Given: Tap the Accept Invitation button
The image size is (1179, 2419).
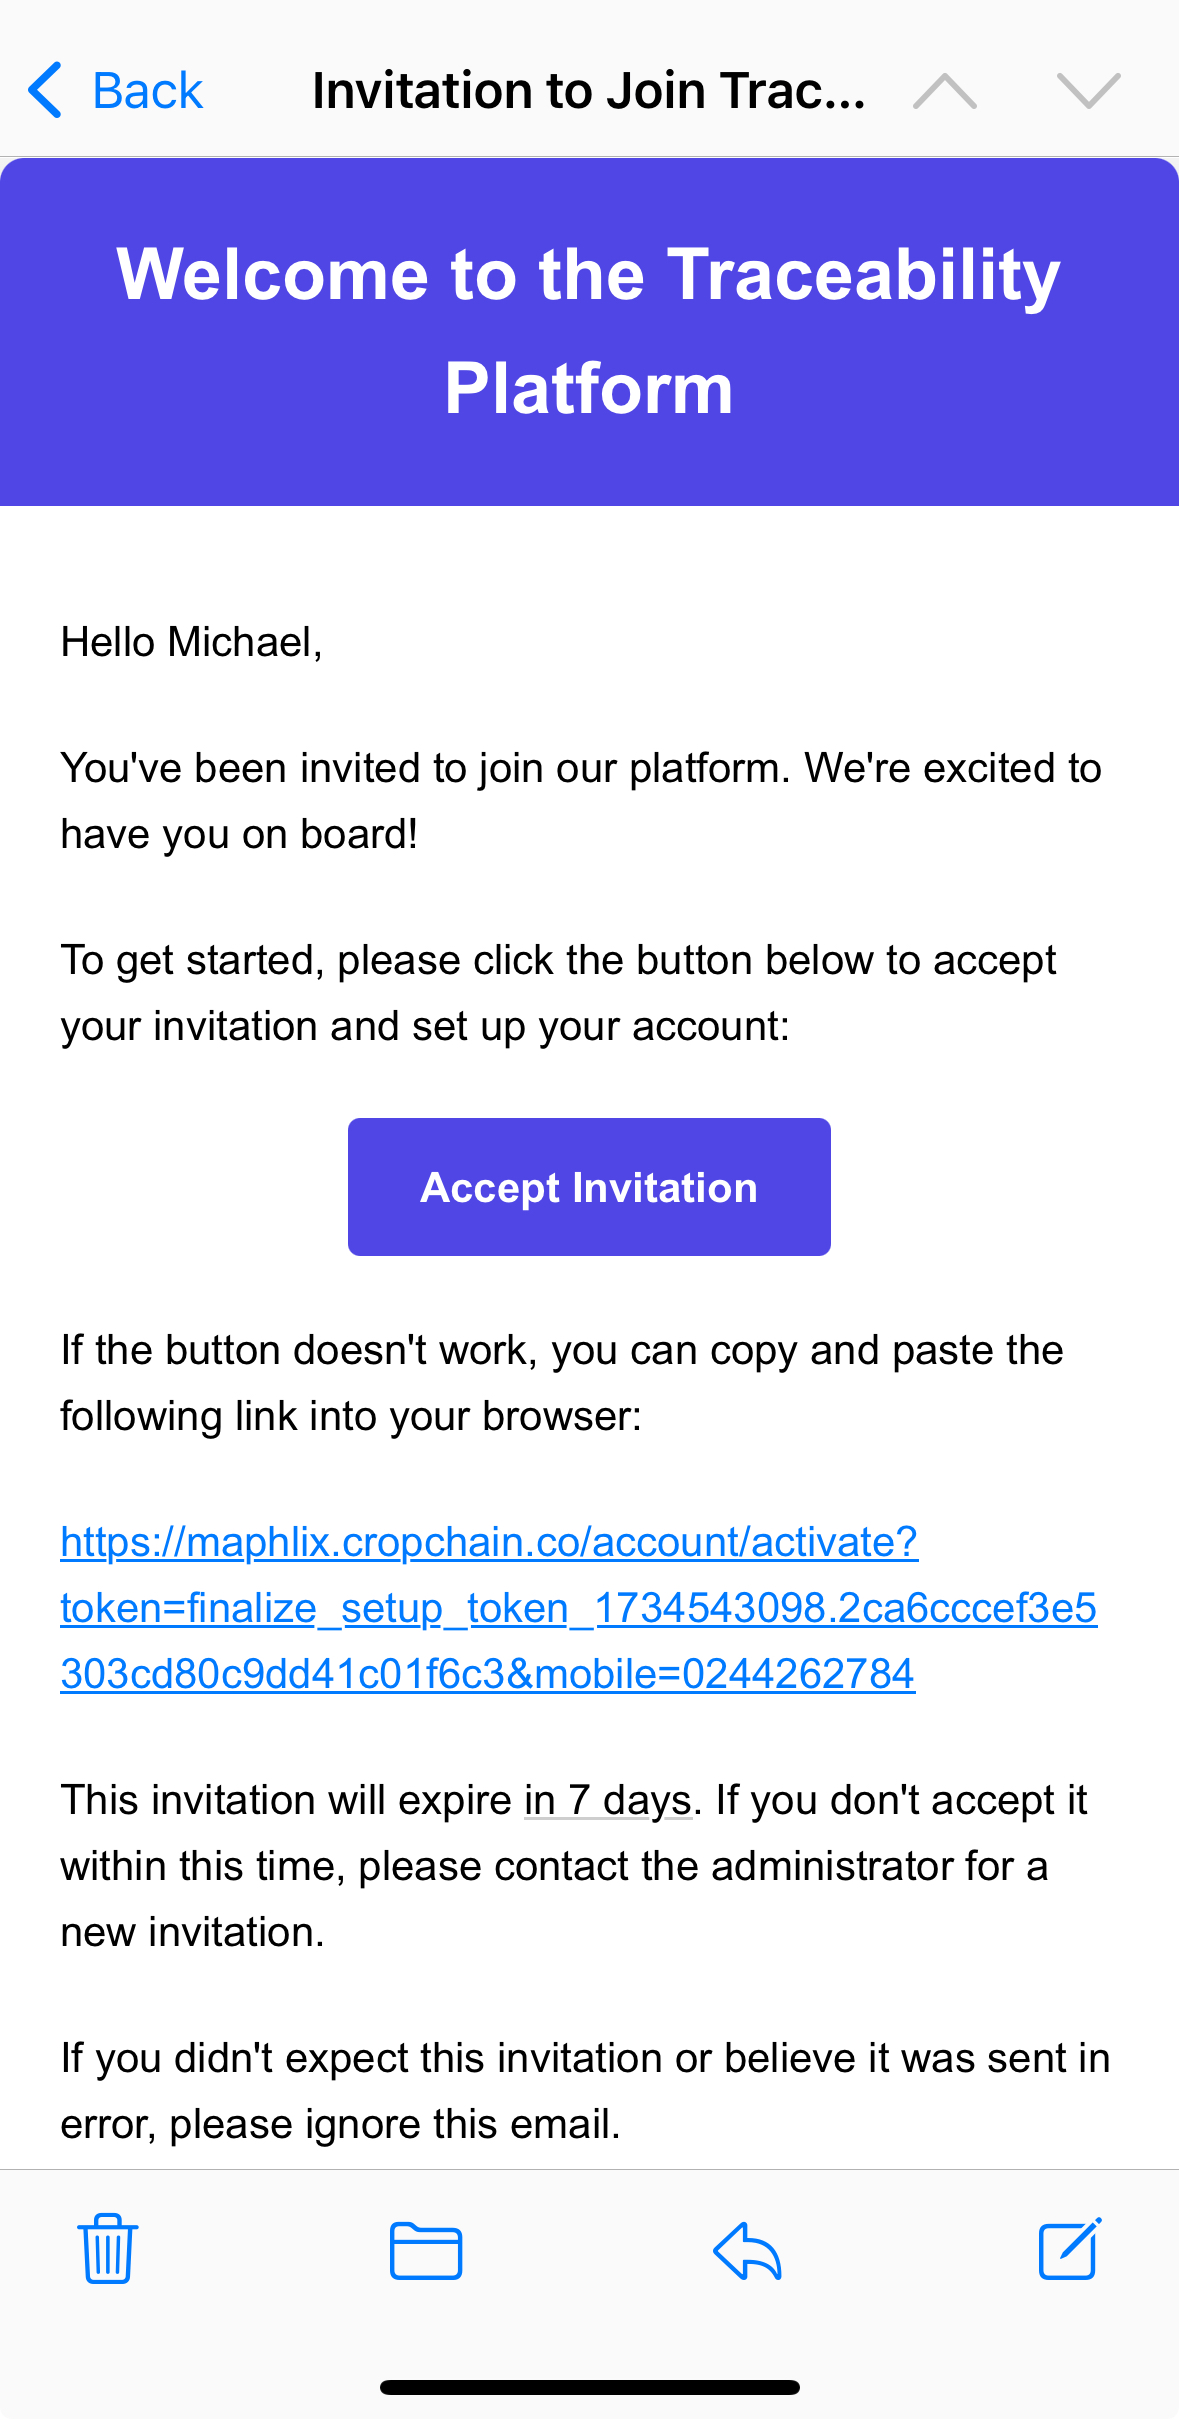Looking at the screenshot, I should [589, 1186].
